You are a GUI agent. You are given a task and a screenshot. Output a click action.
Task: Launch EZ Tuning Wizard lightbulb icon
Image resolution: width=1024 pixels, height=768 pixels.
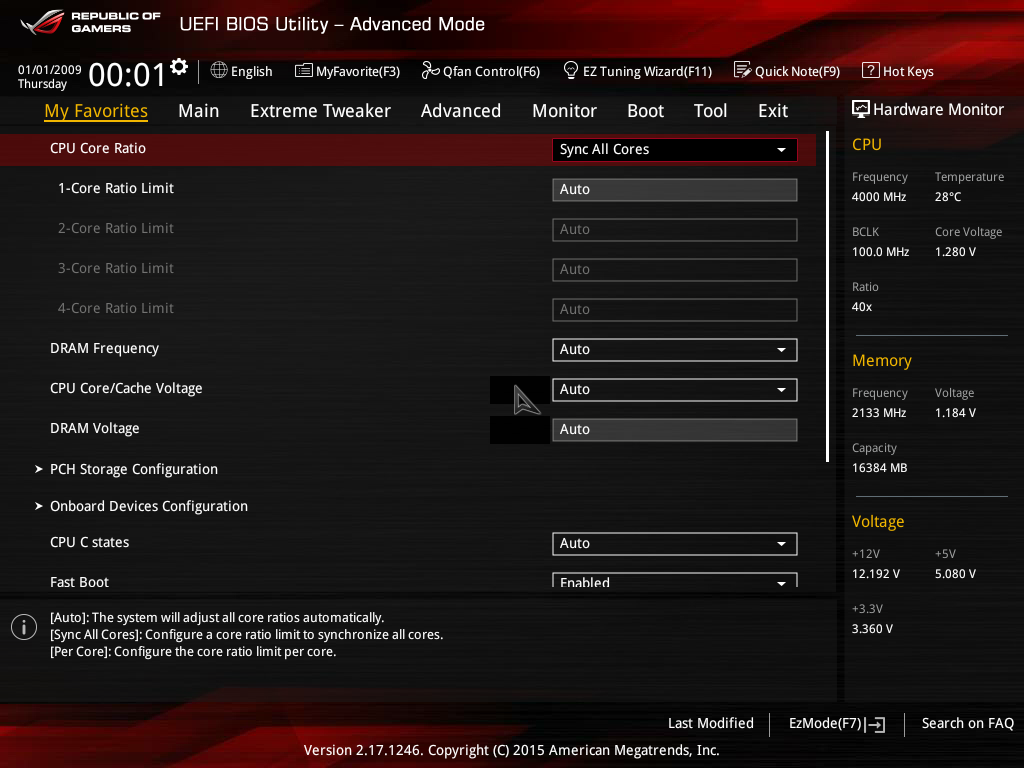(x=571, y=71)
